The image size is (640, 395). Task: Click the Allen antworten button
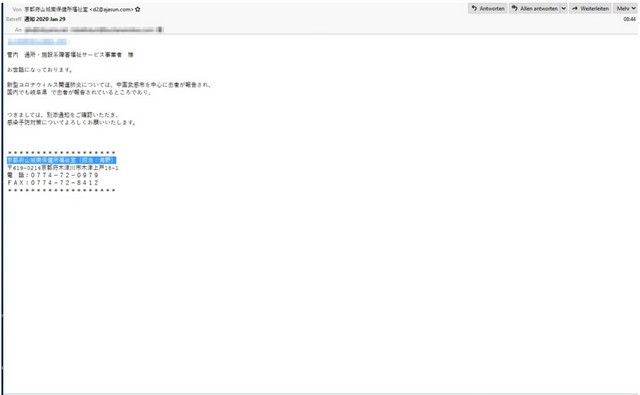pyautogui.click(x=534, y=9)
